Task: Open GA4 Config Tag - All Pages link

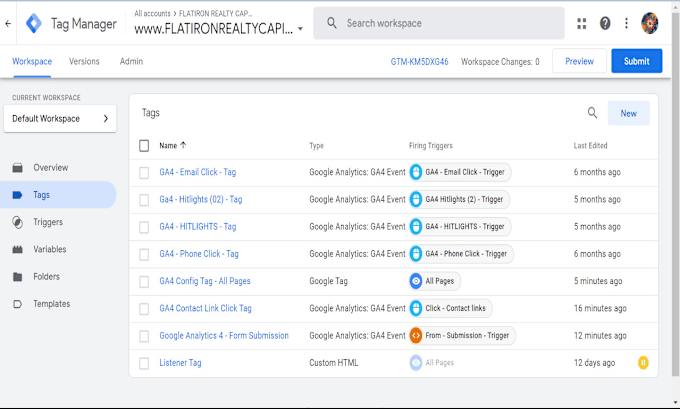Action: [205, 281]
